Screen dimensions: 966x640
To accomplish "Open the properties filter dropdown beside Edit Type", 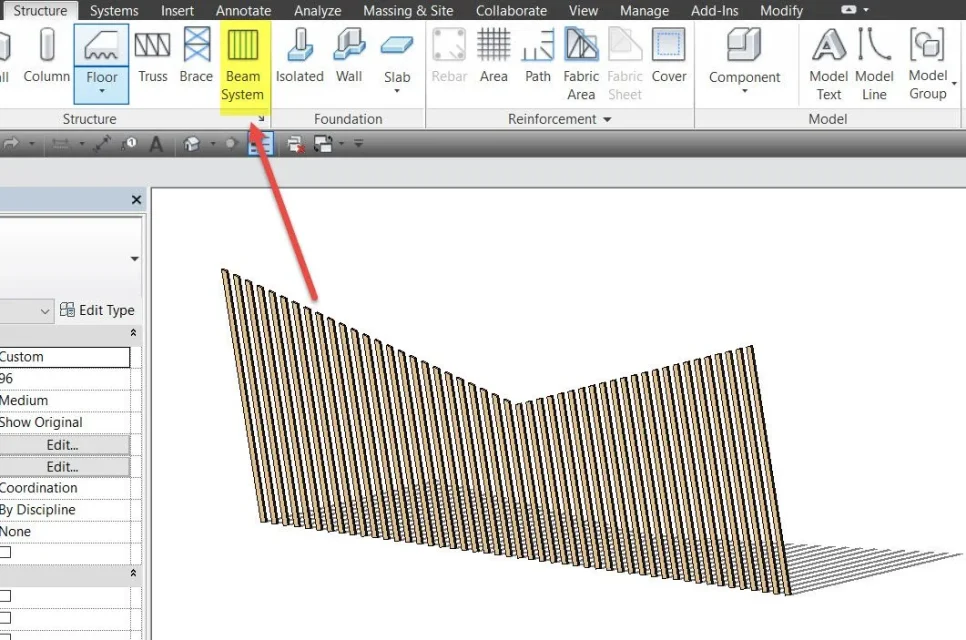I will point(44,311).
